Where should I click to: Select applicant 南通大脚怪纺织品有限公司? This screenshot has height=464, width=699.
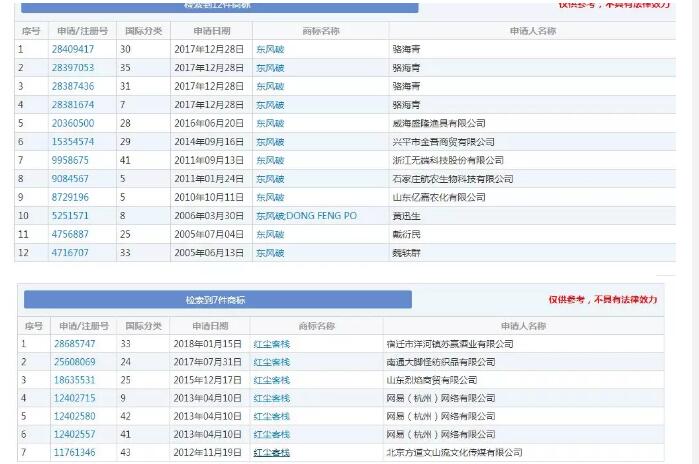coord(440,362)
